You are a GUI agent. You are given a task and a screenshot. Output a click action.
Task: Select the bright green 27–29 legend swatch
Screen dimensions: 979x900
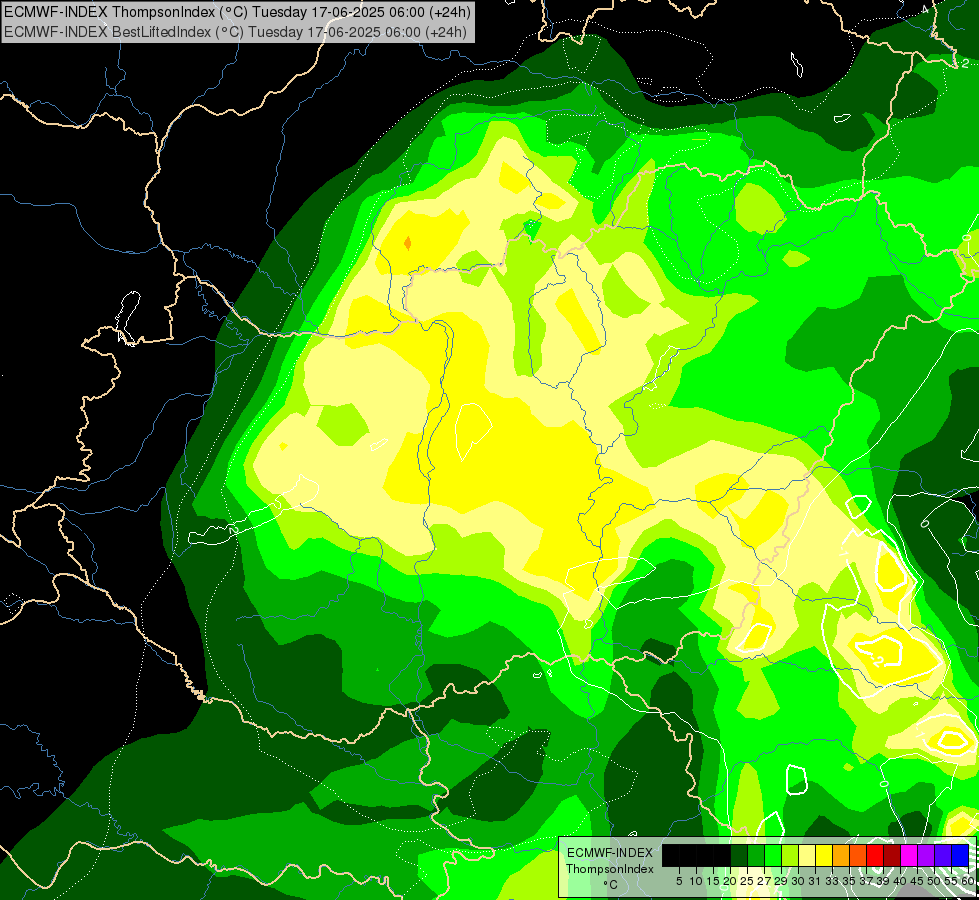coord(773,856)
